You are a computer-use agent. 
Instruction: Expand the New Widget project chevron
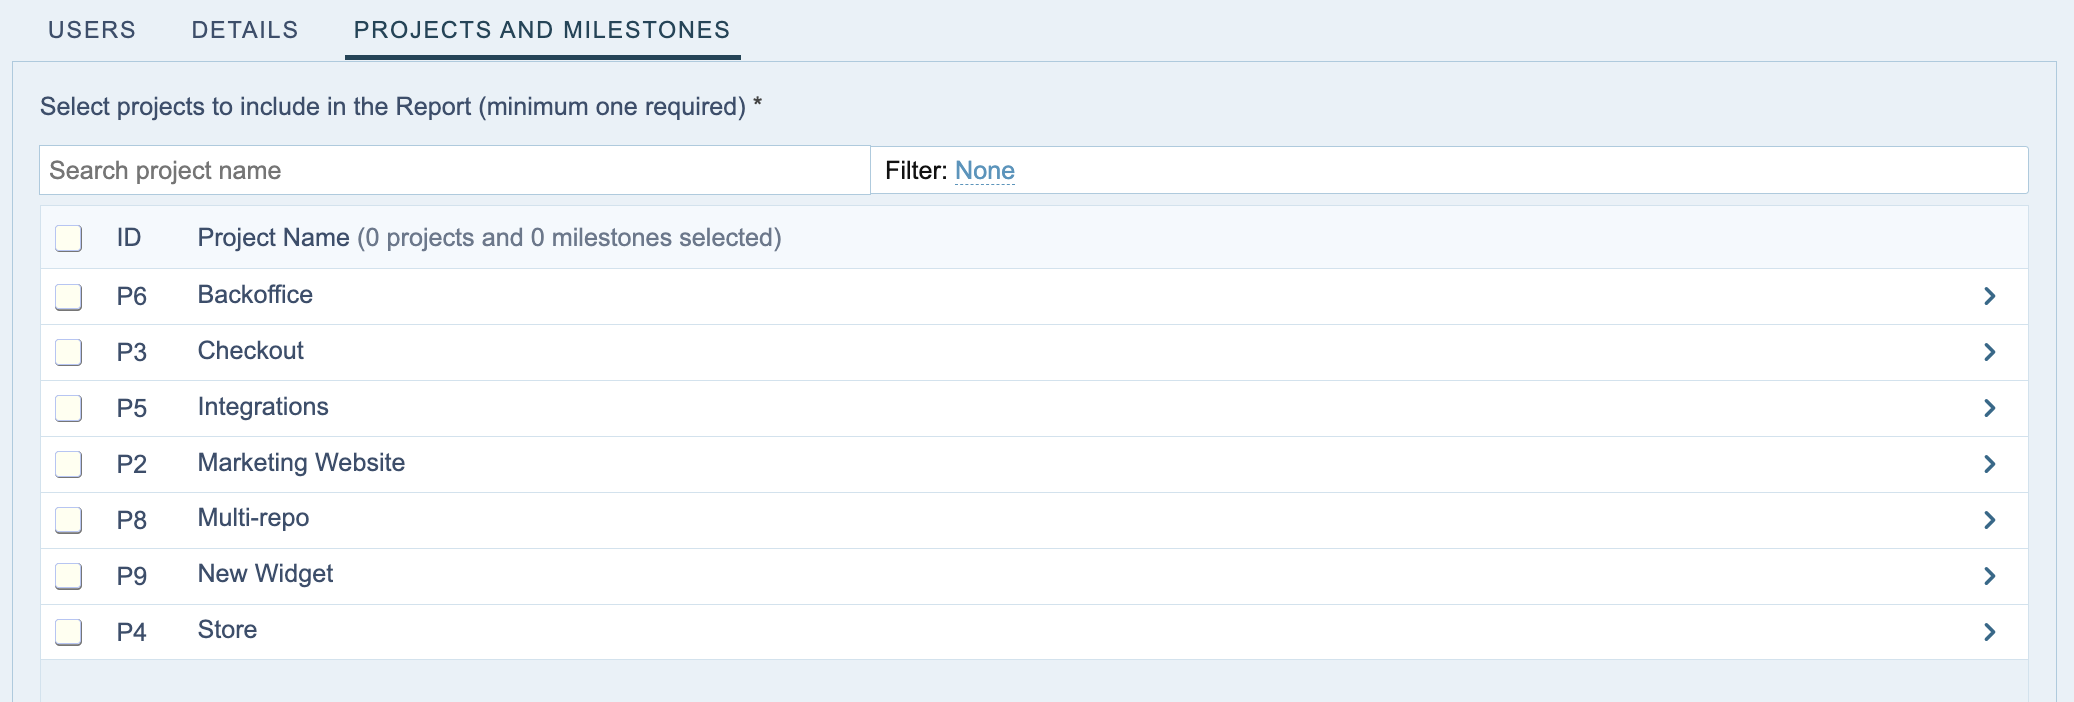1989,576
